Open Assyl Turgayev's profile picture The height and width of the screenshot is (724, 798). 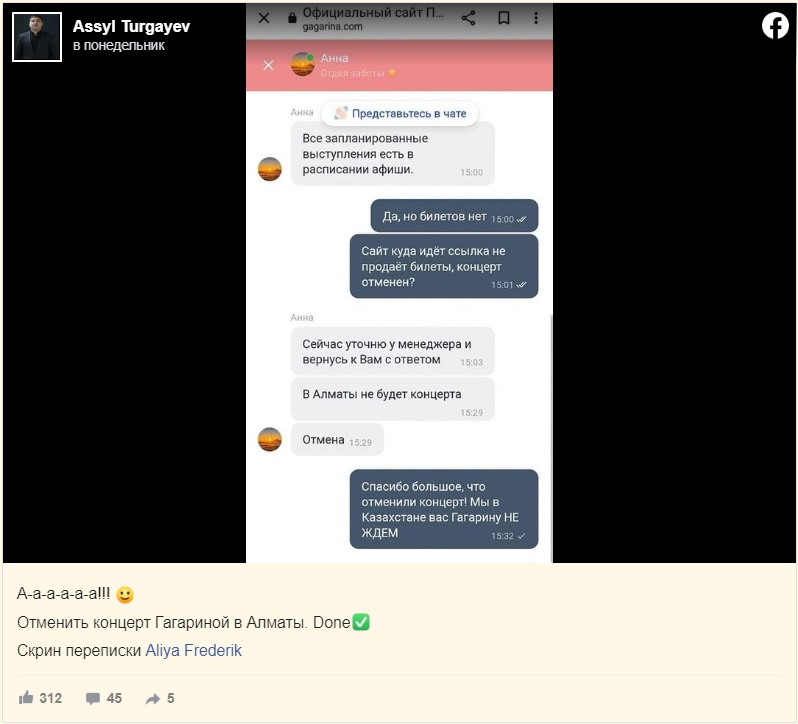(37, 37)
